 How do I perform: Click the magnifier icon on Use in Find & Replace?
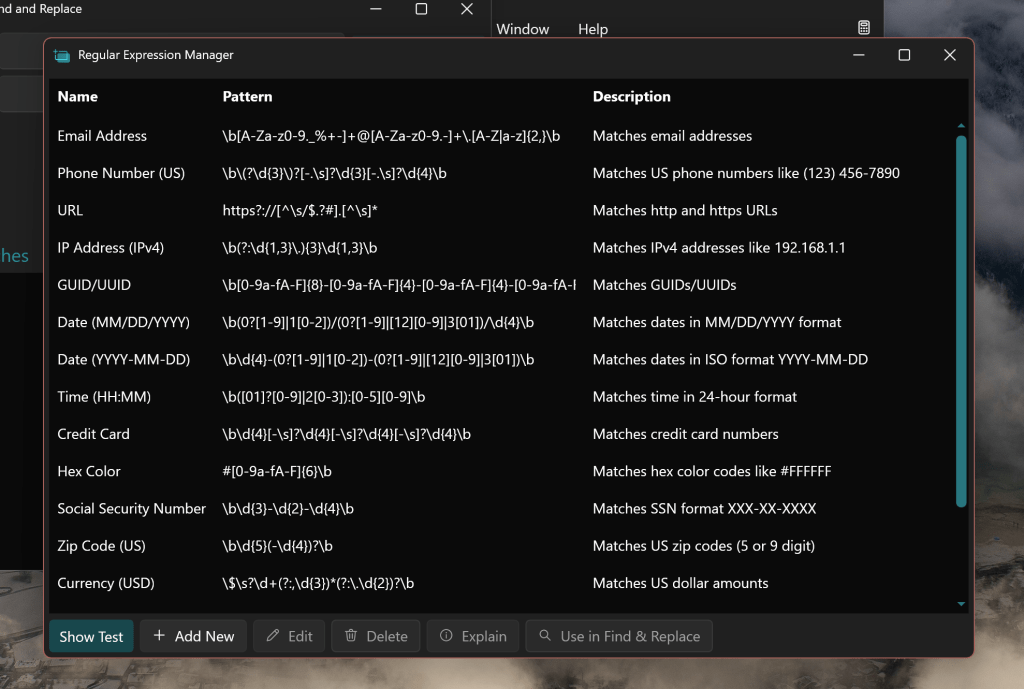click(x=545, y=636)
